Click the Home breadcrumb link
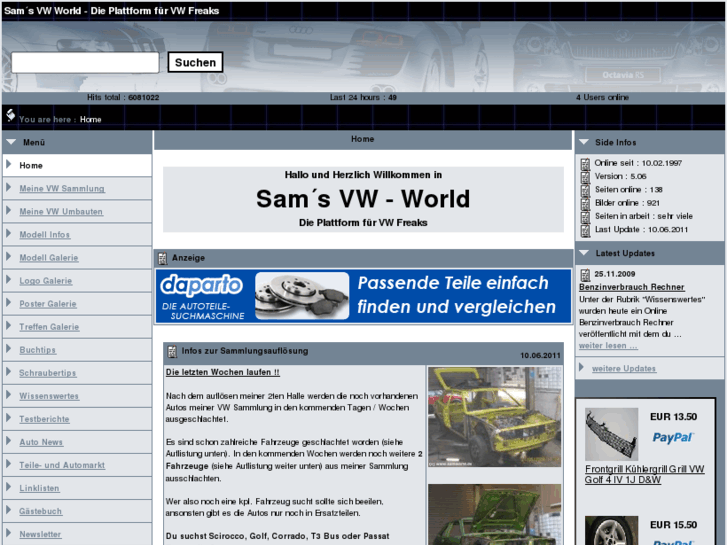Viewport: 727px width, 545px height. (x=90, y=120)
